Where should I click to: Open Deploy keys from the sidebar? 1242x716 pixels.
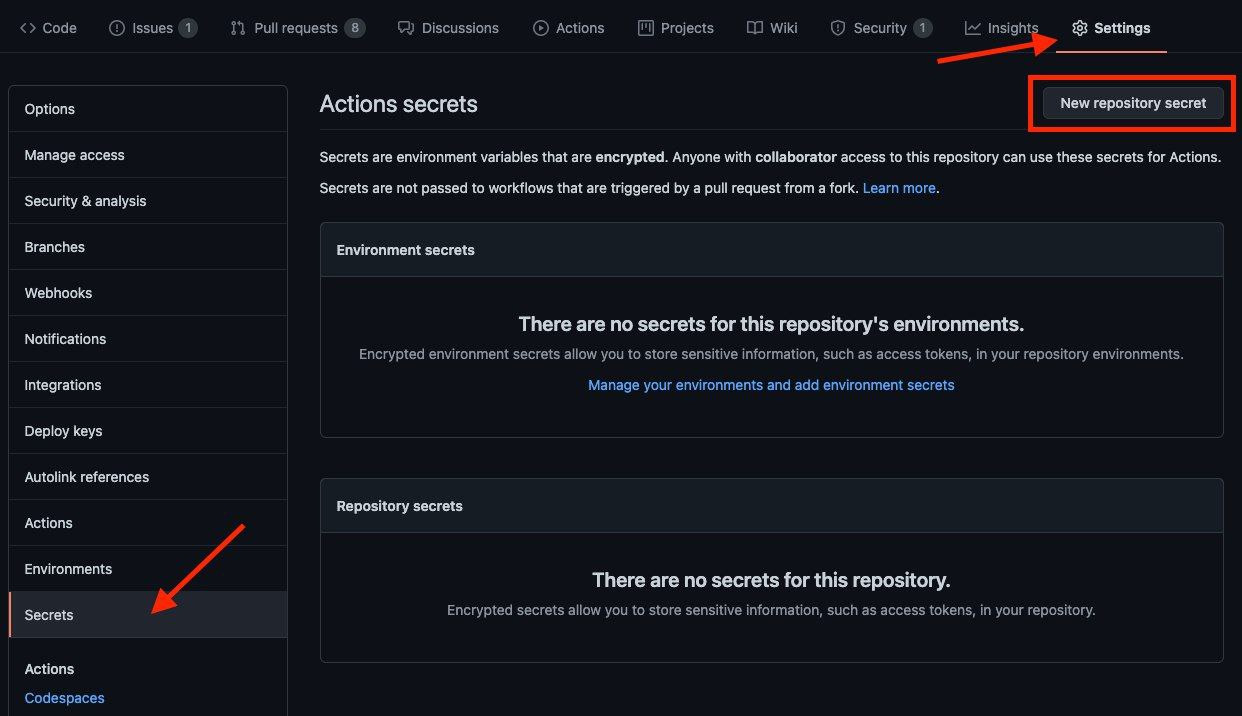[x=63, y=431]
